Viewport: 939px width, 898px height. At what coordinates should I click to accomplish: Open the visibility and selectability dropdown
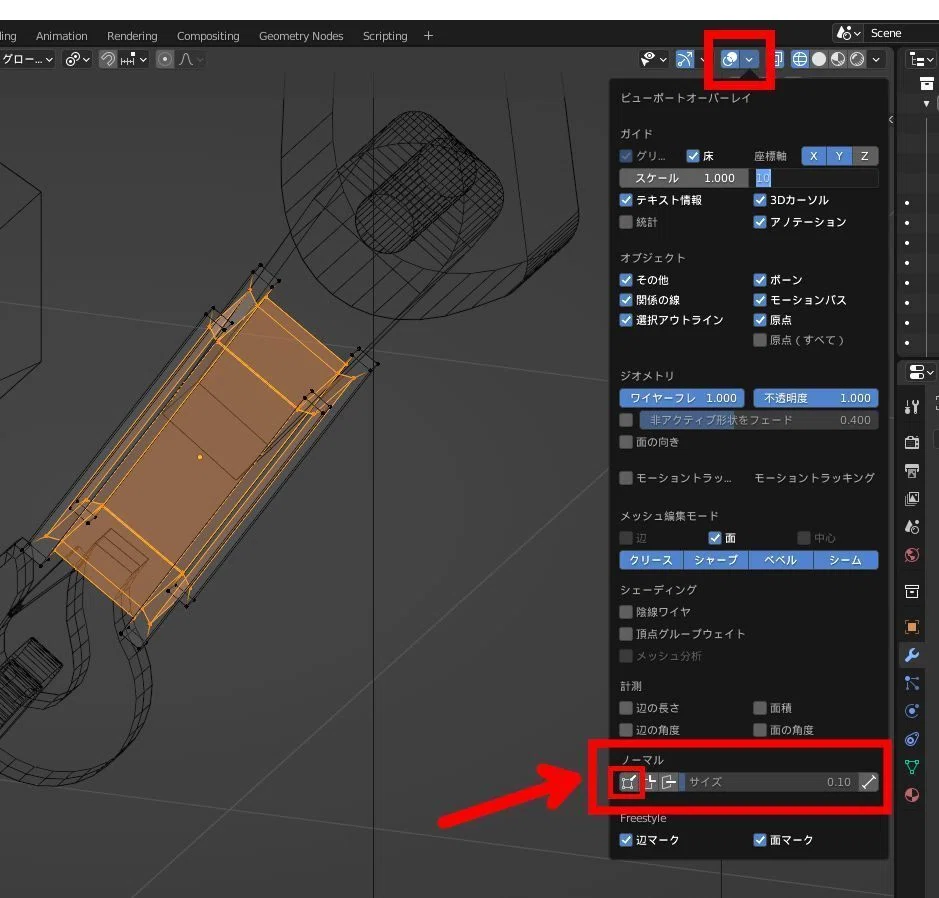click(x=653, y=59)
